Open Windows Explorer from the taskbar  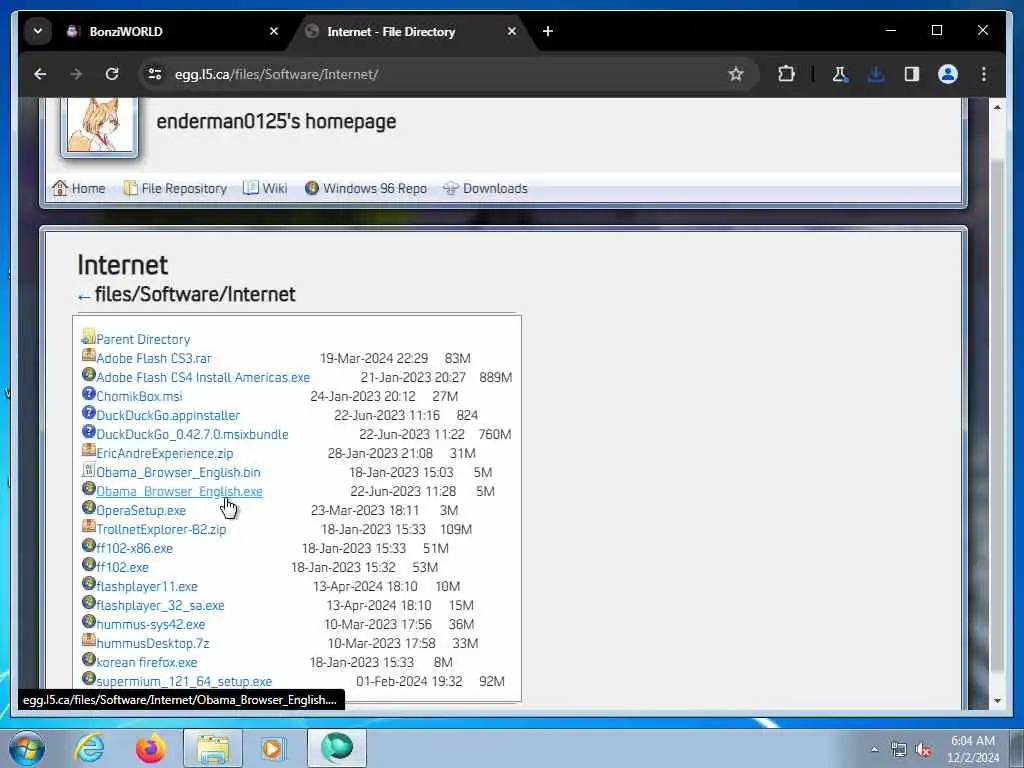213,748
